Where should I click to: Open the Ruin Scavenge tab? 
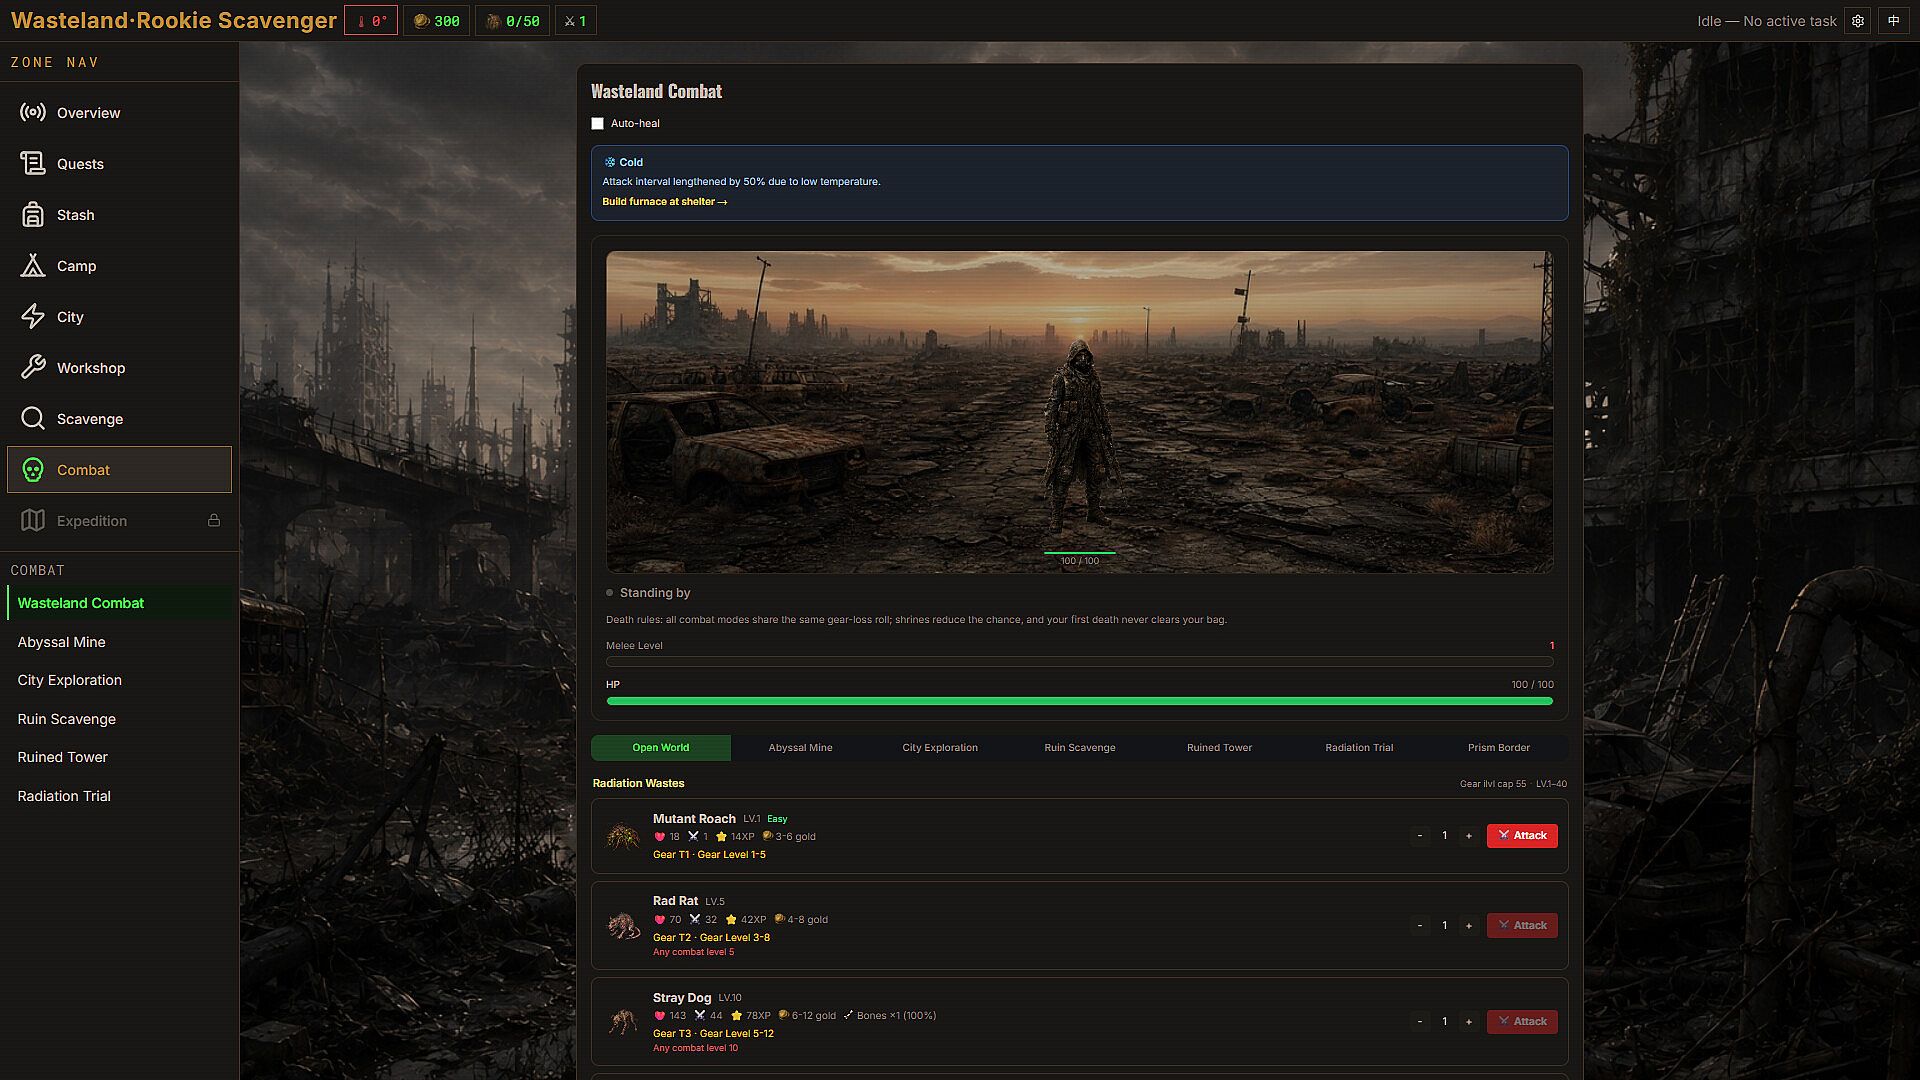1080,748
